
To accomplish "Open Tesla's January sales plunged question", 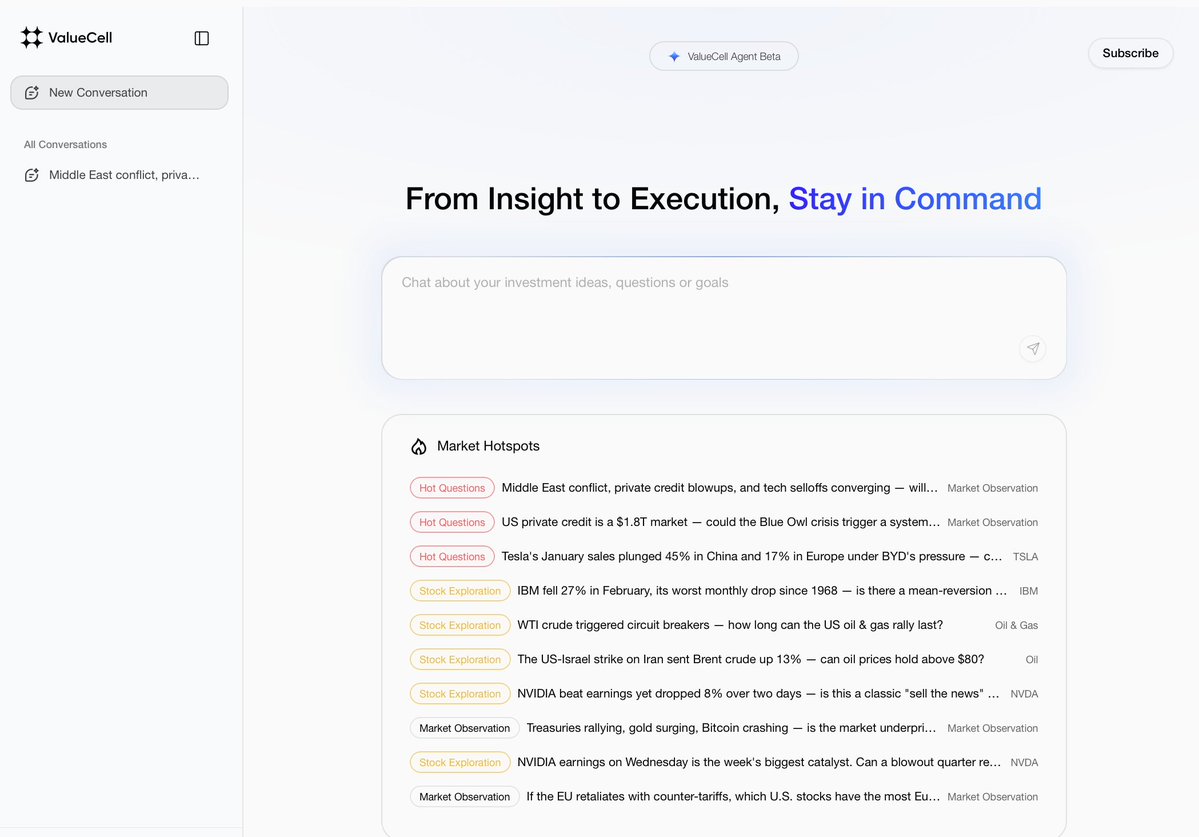I will [x=752, y=556].
